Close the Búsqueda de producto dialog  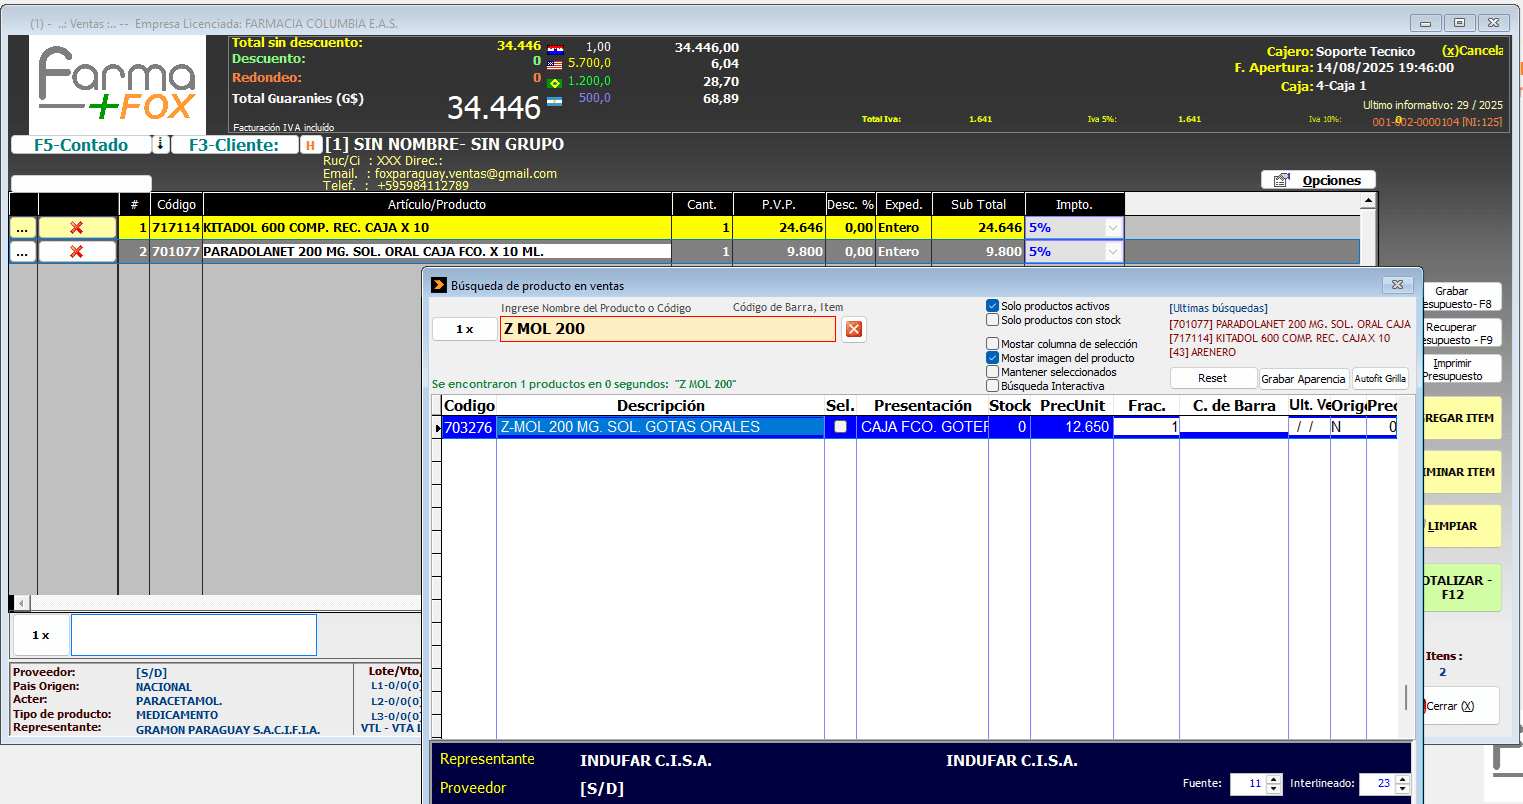tap(1398, 285)
